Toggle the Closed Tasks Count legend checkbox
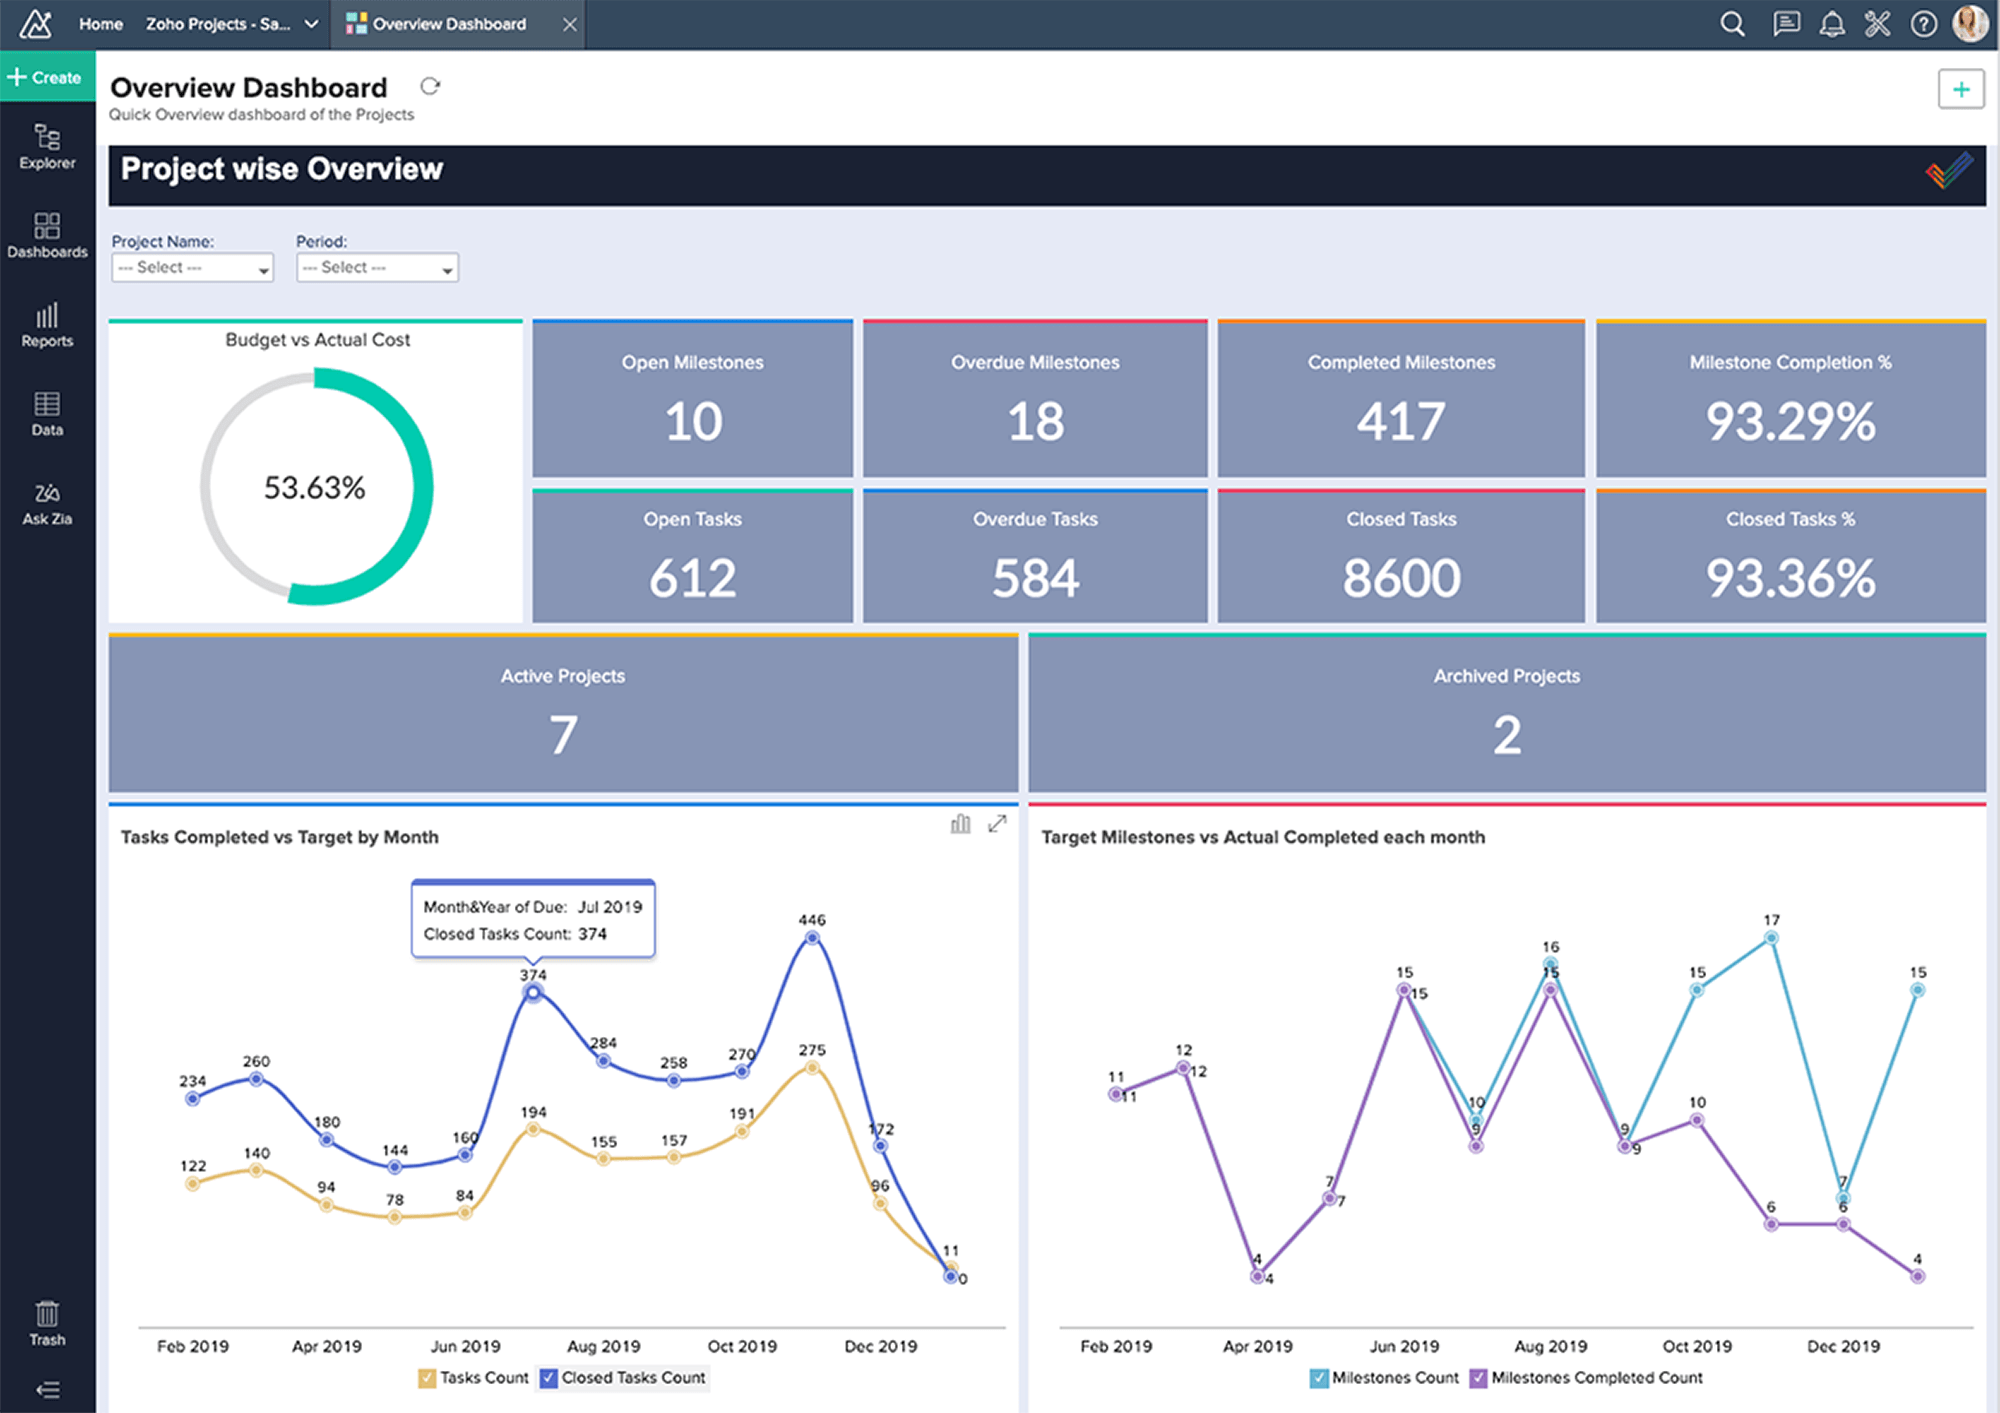Image resolution: width=2000 pixels, height=1413 pixels. click(x=548, y=1378)
